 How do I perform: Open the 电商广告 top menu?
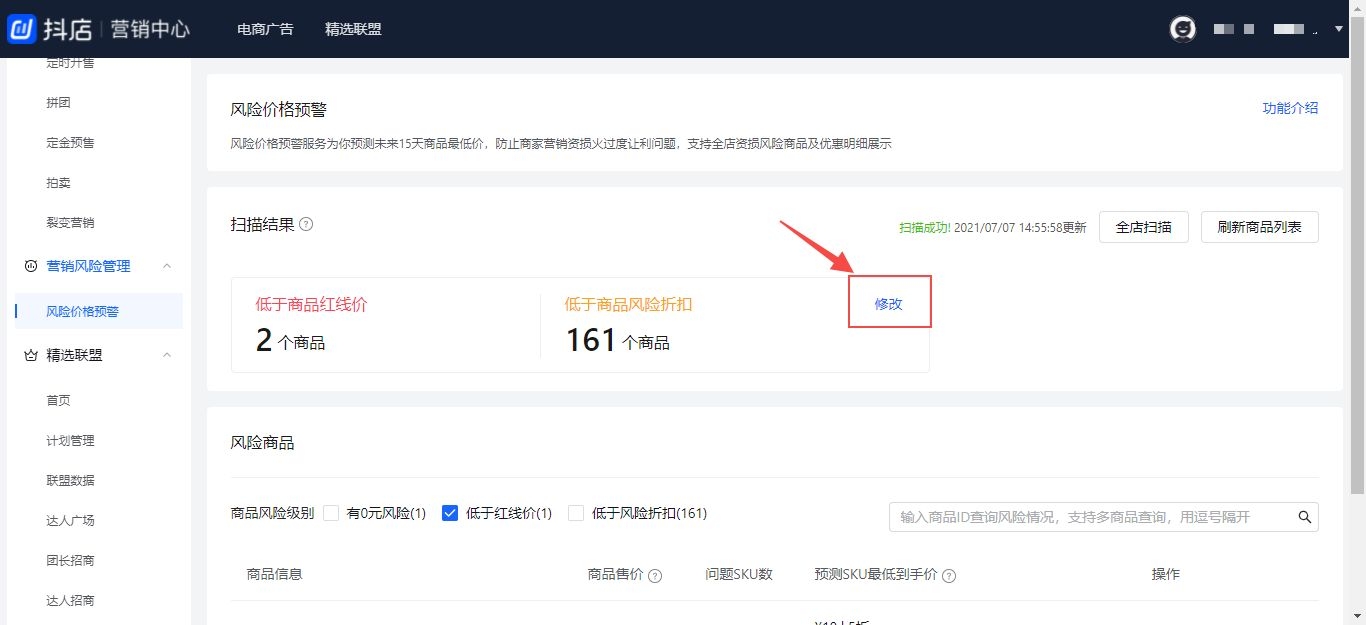click(265, 29)
